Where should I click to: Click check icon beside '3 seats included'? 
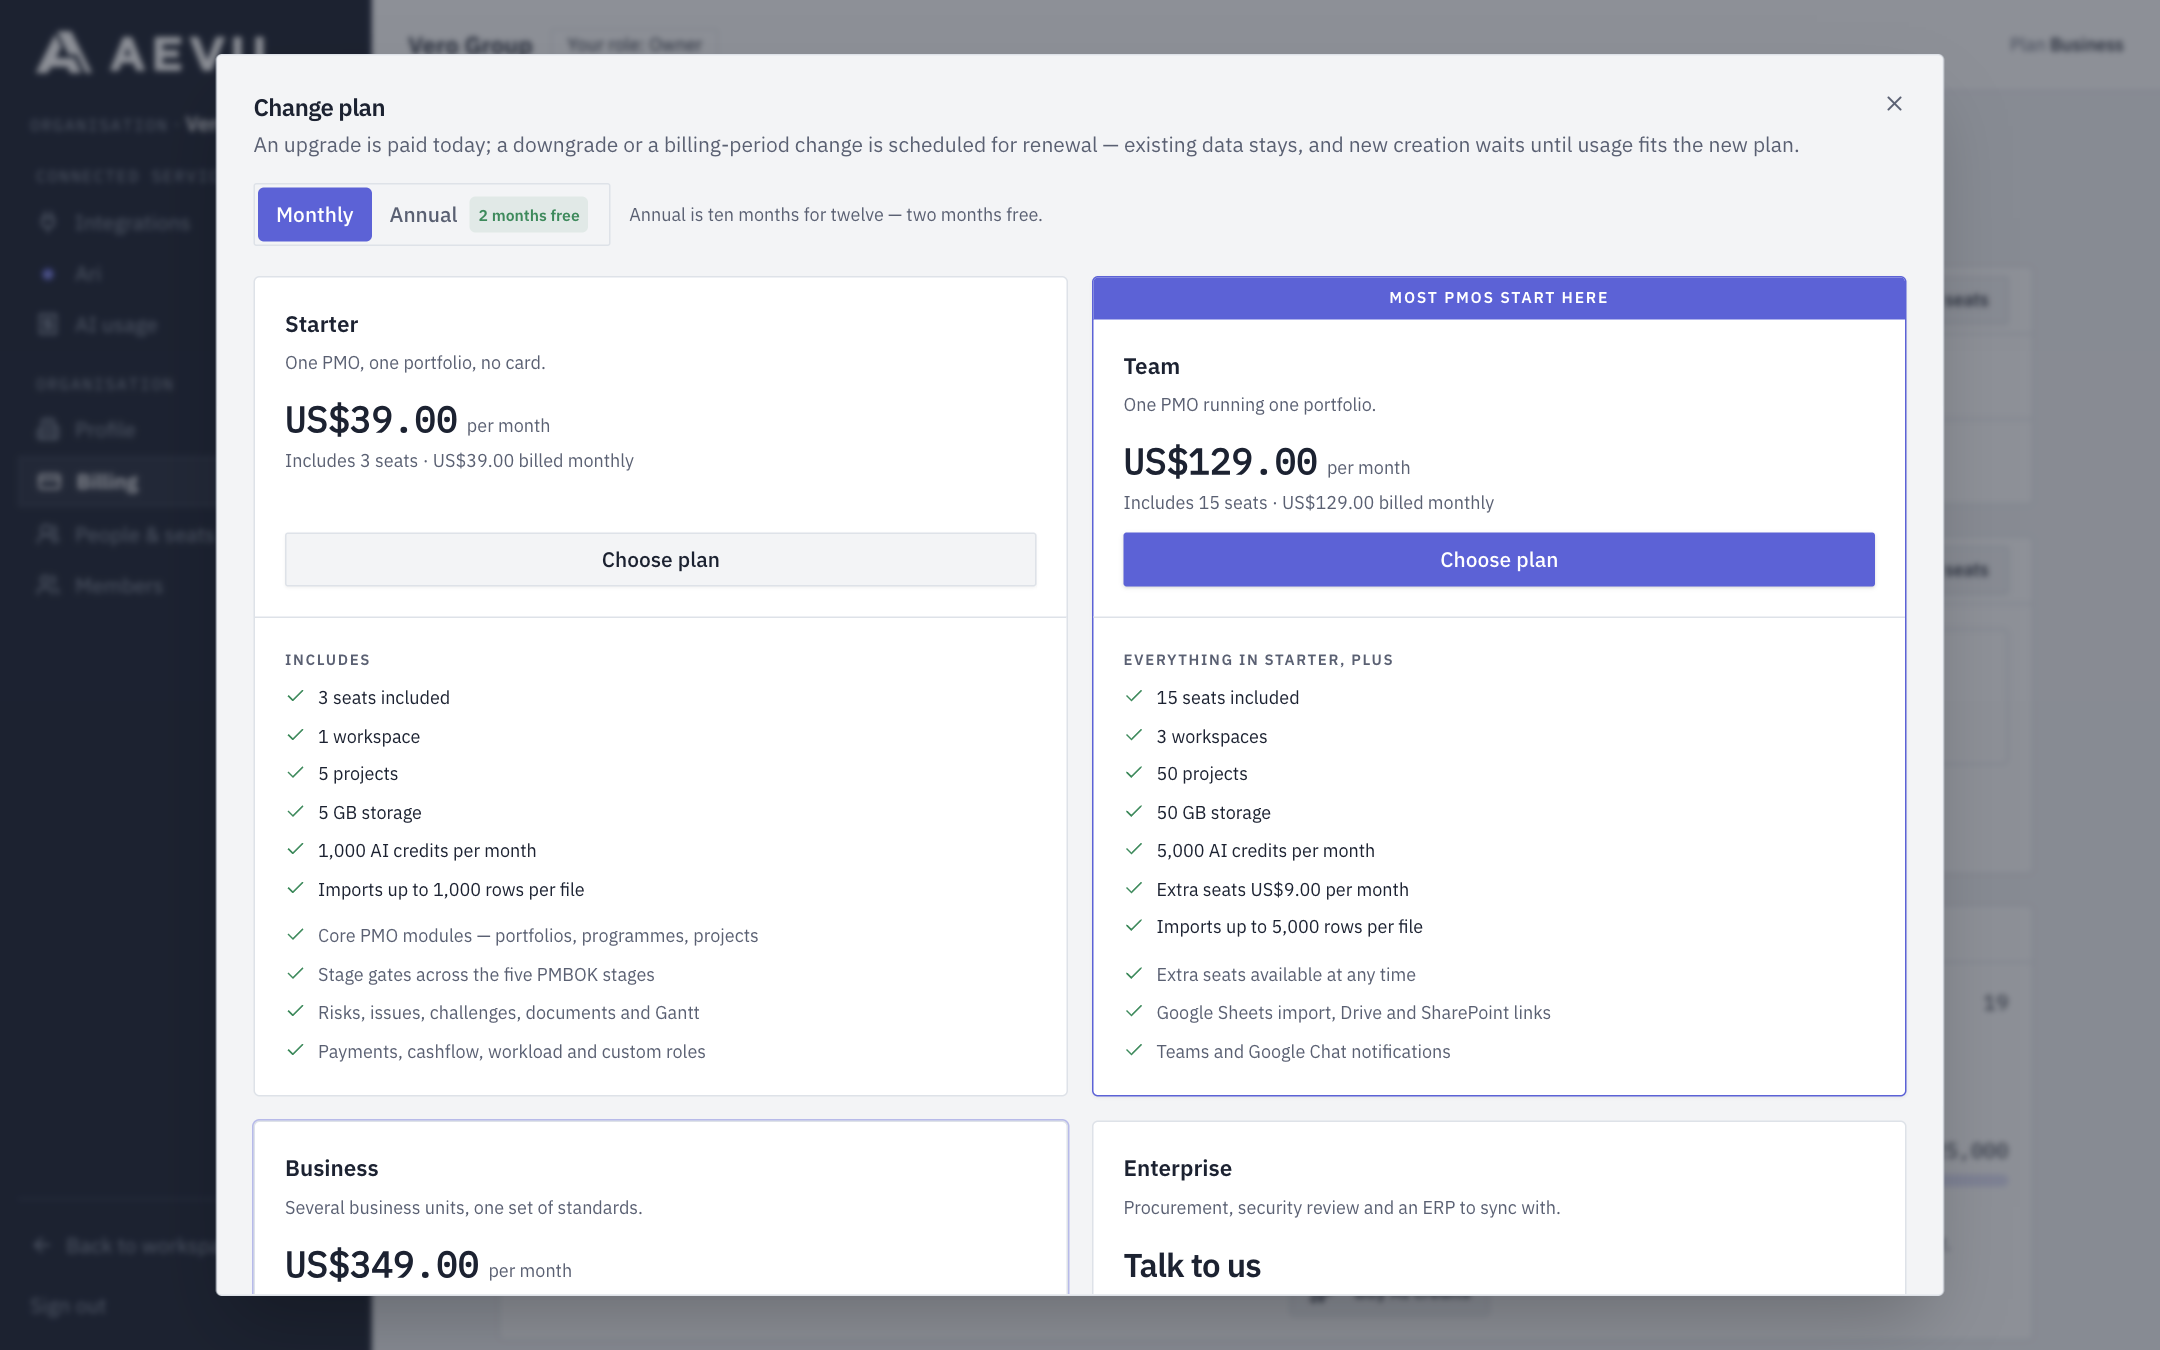pyautogui.click(x=295, y=697)
